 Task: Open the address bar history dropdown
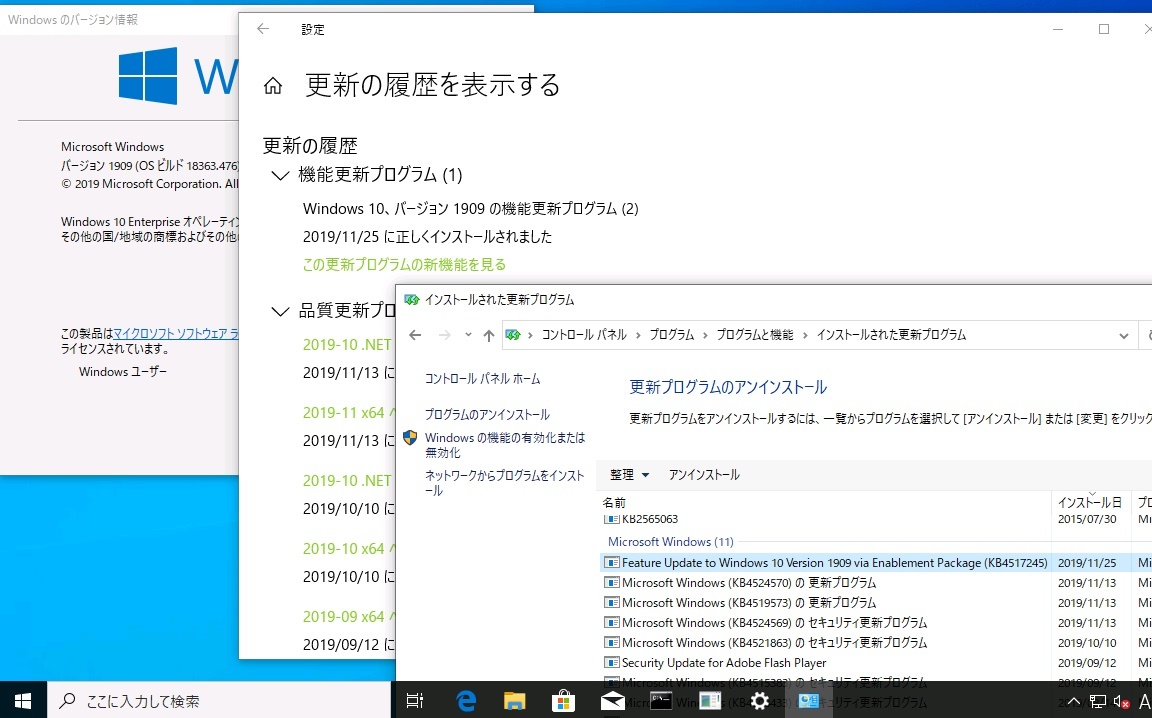pyautogui.click(x=1123, y=336)
